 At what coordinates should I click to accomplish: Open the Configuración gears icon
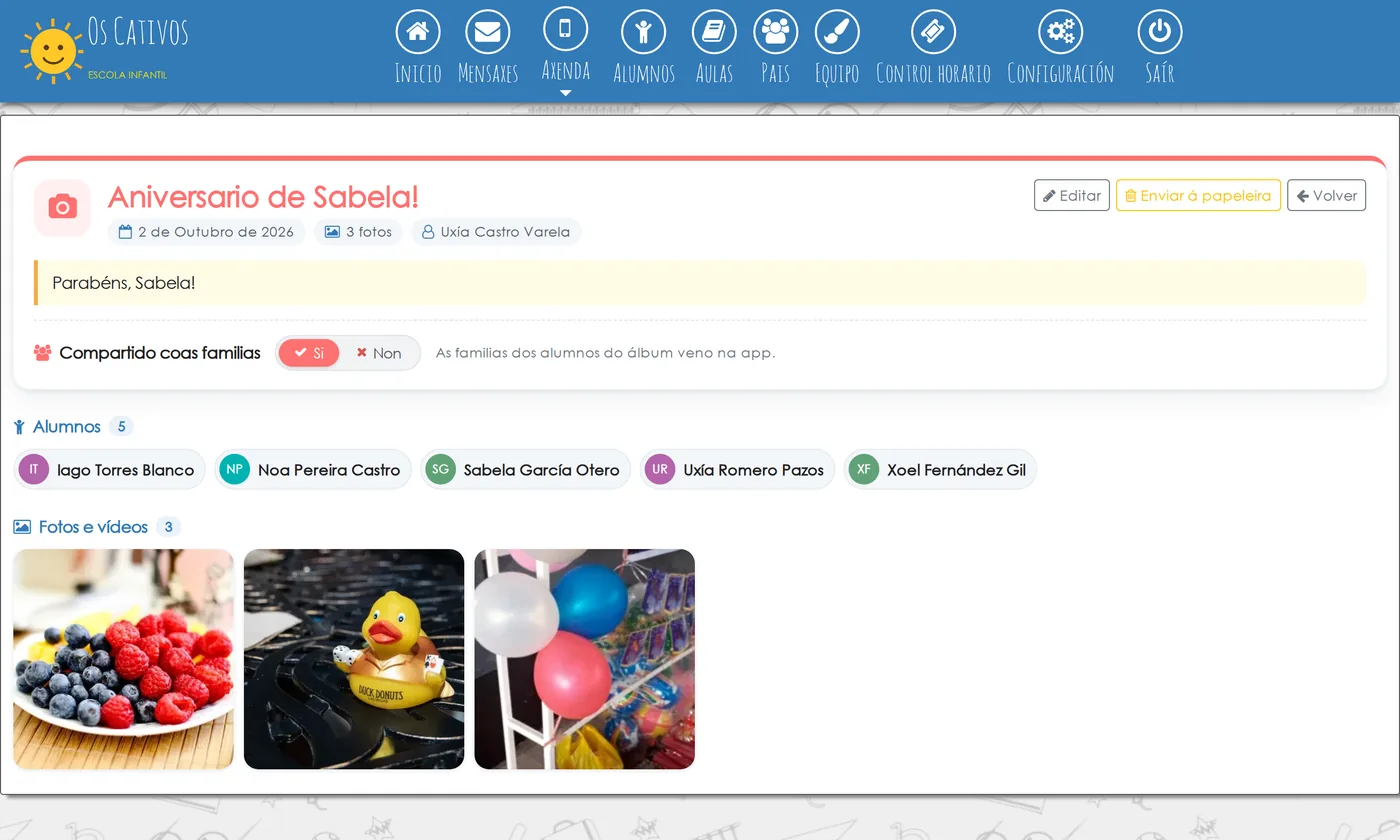pos(1060,32)
